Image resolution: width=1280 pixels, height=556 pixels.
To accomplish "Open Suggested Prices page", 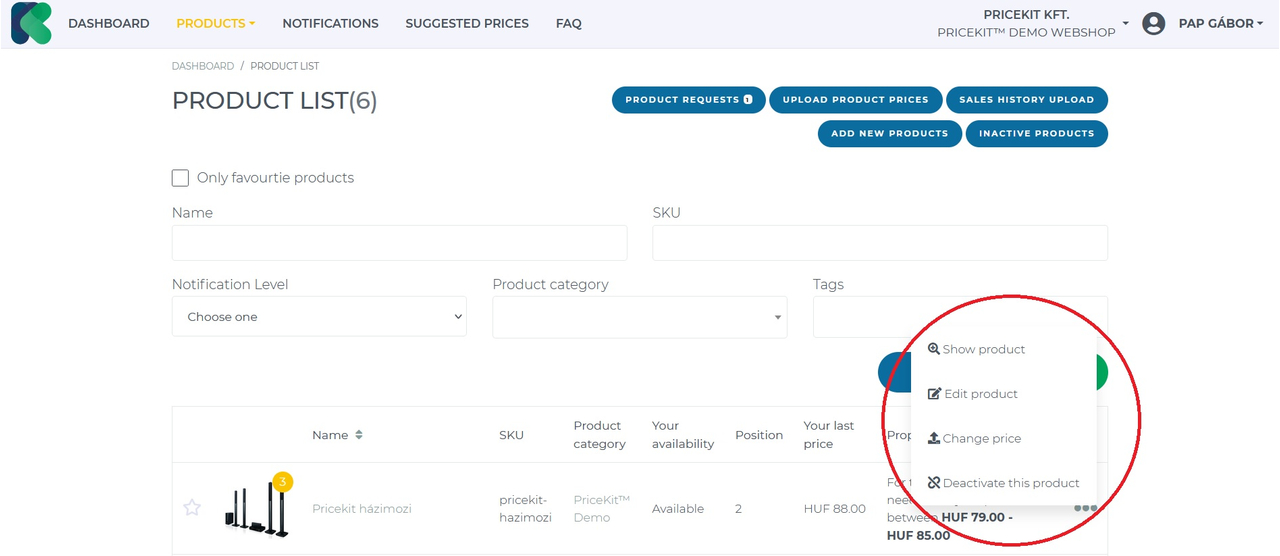I will (x=467, y=23).
